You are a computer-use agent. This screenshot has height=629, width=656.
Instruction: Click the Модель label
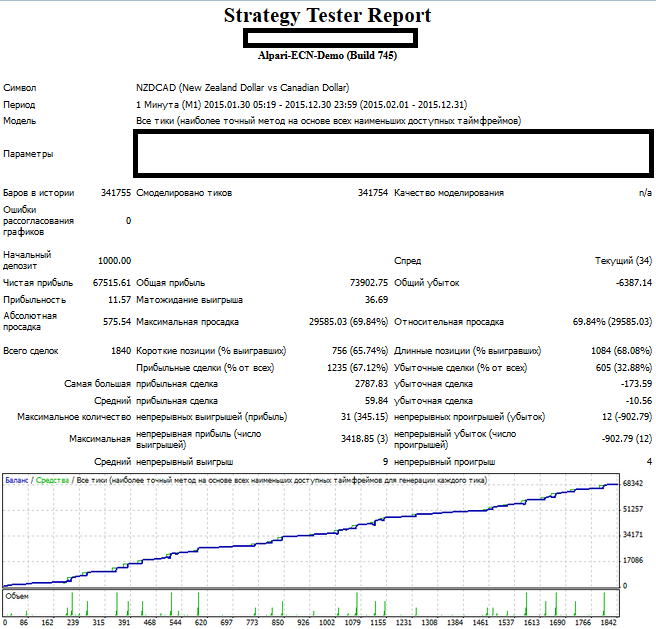20,121
